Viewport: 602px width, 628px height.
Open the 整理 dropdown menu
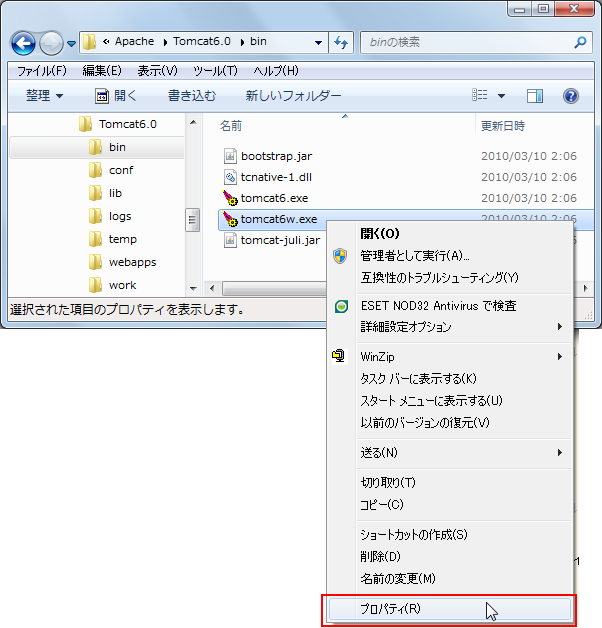pyautogui.click(x=45, y=96)
